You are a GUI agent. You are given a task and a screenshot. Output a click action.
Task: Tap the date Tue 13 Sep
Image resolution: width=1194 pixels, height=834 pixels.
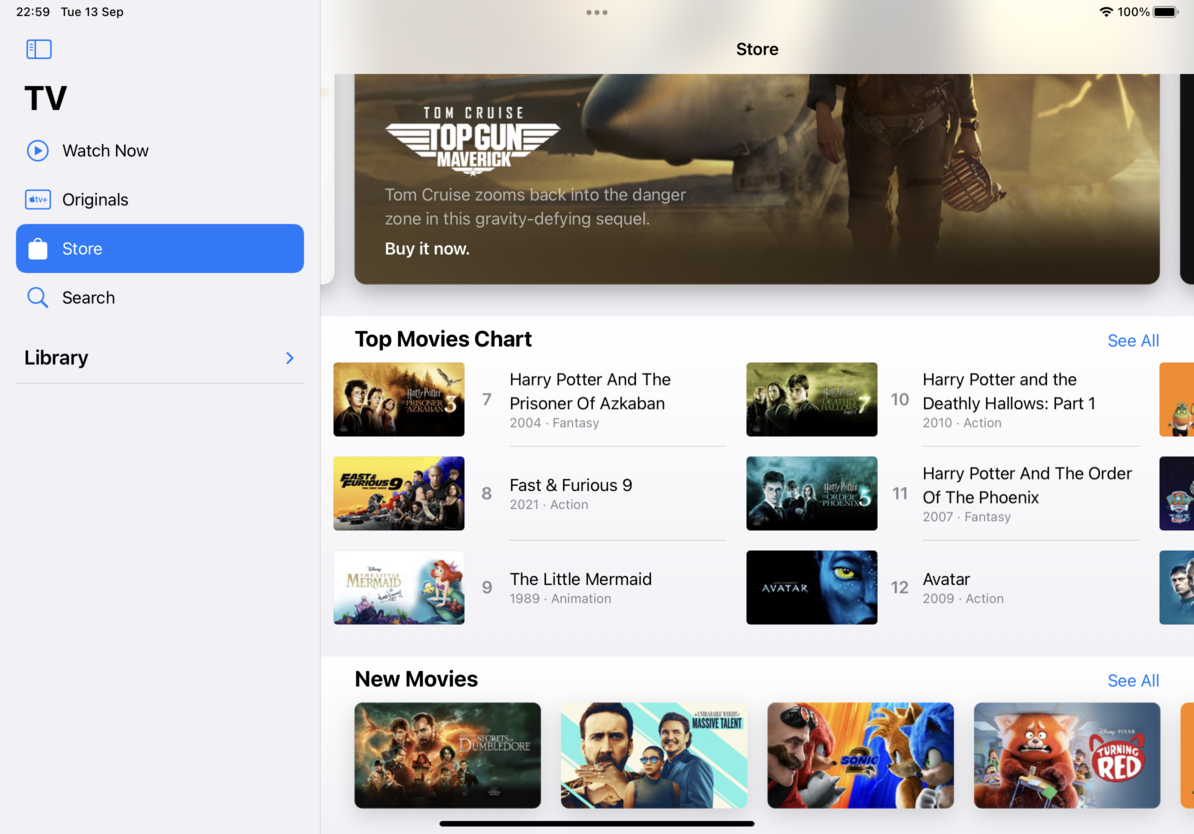92,12
